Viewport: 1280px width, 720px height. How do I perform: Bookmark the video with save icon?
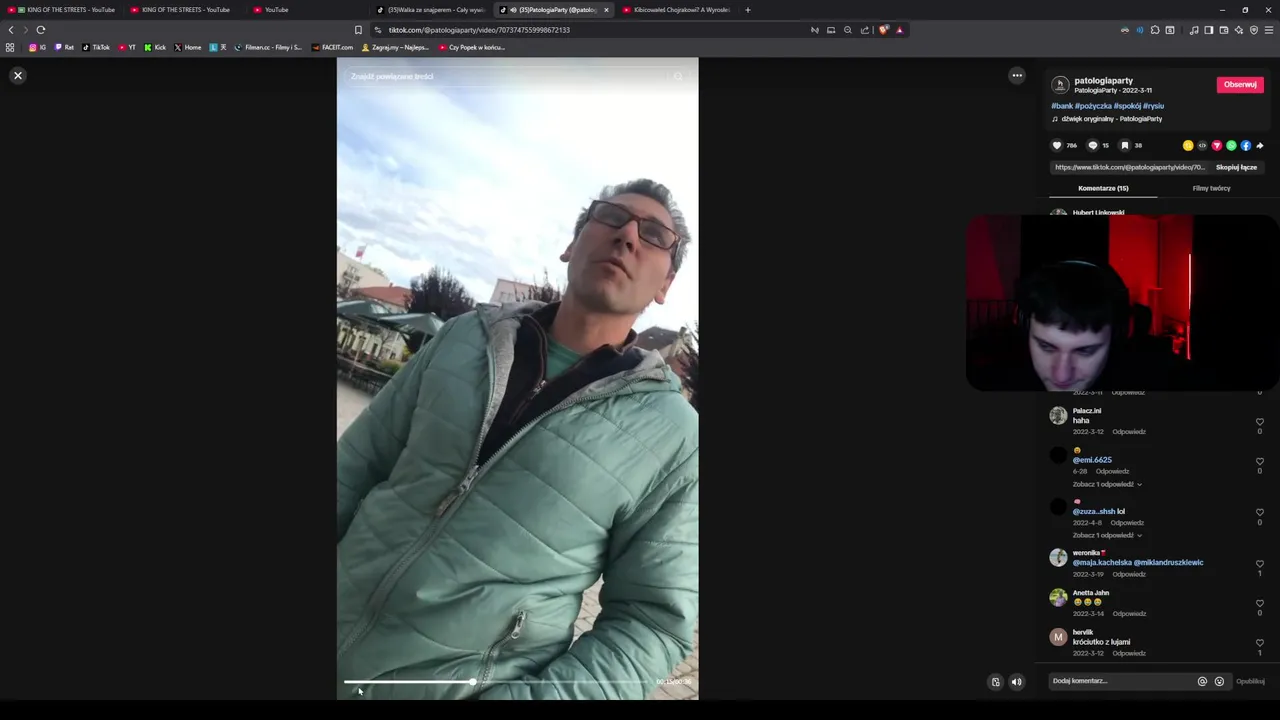point(1125,145)
